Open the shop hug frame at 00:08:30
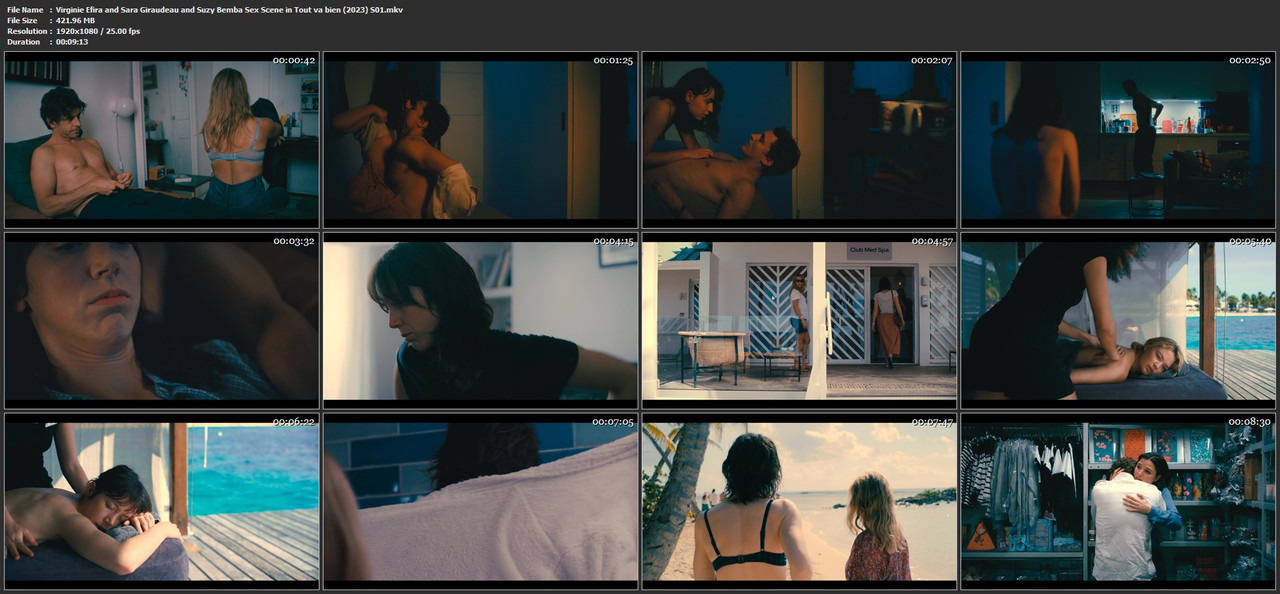The height and width of the screenshot is (594, 1280). [x=1118, y=501]
